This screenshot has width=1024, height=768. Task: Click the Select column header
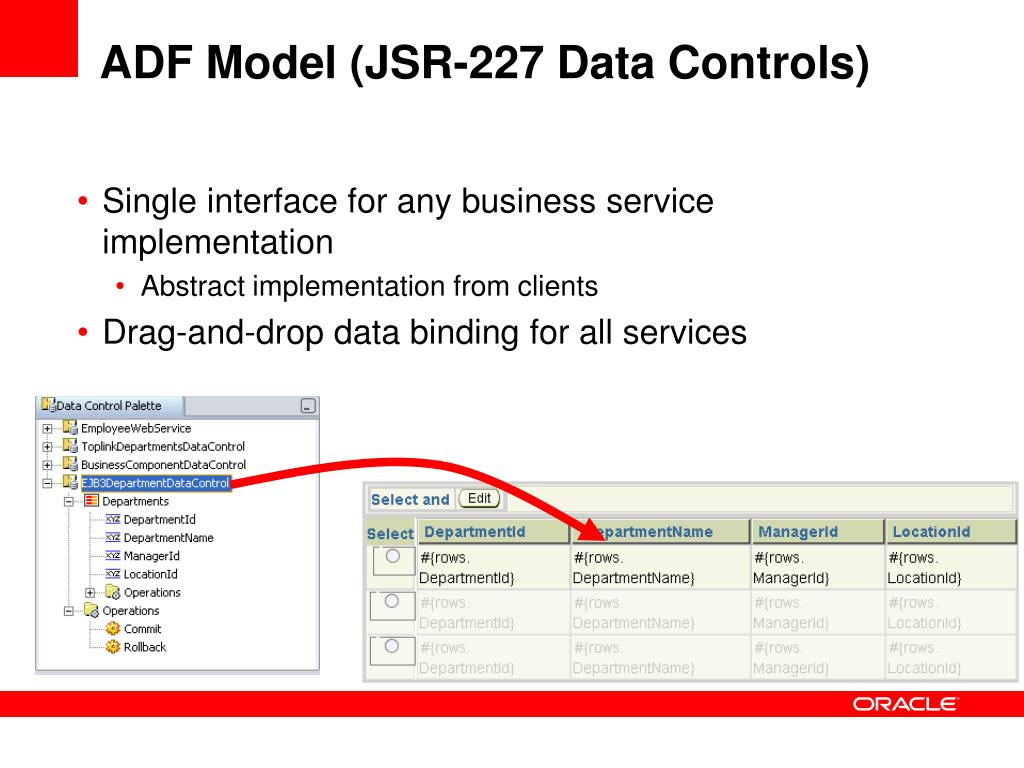pyautogui.click(x=390, y=534)
